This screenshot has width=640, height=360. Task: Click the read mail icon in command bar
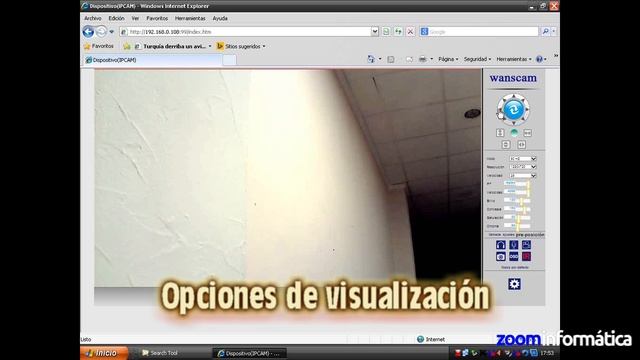tap(409, 59)
